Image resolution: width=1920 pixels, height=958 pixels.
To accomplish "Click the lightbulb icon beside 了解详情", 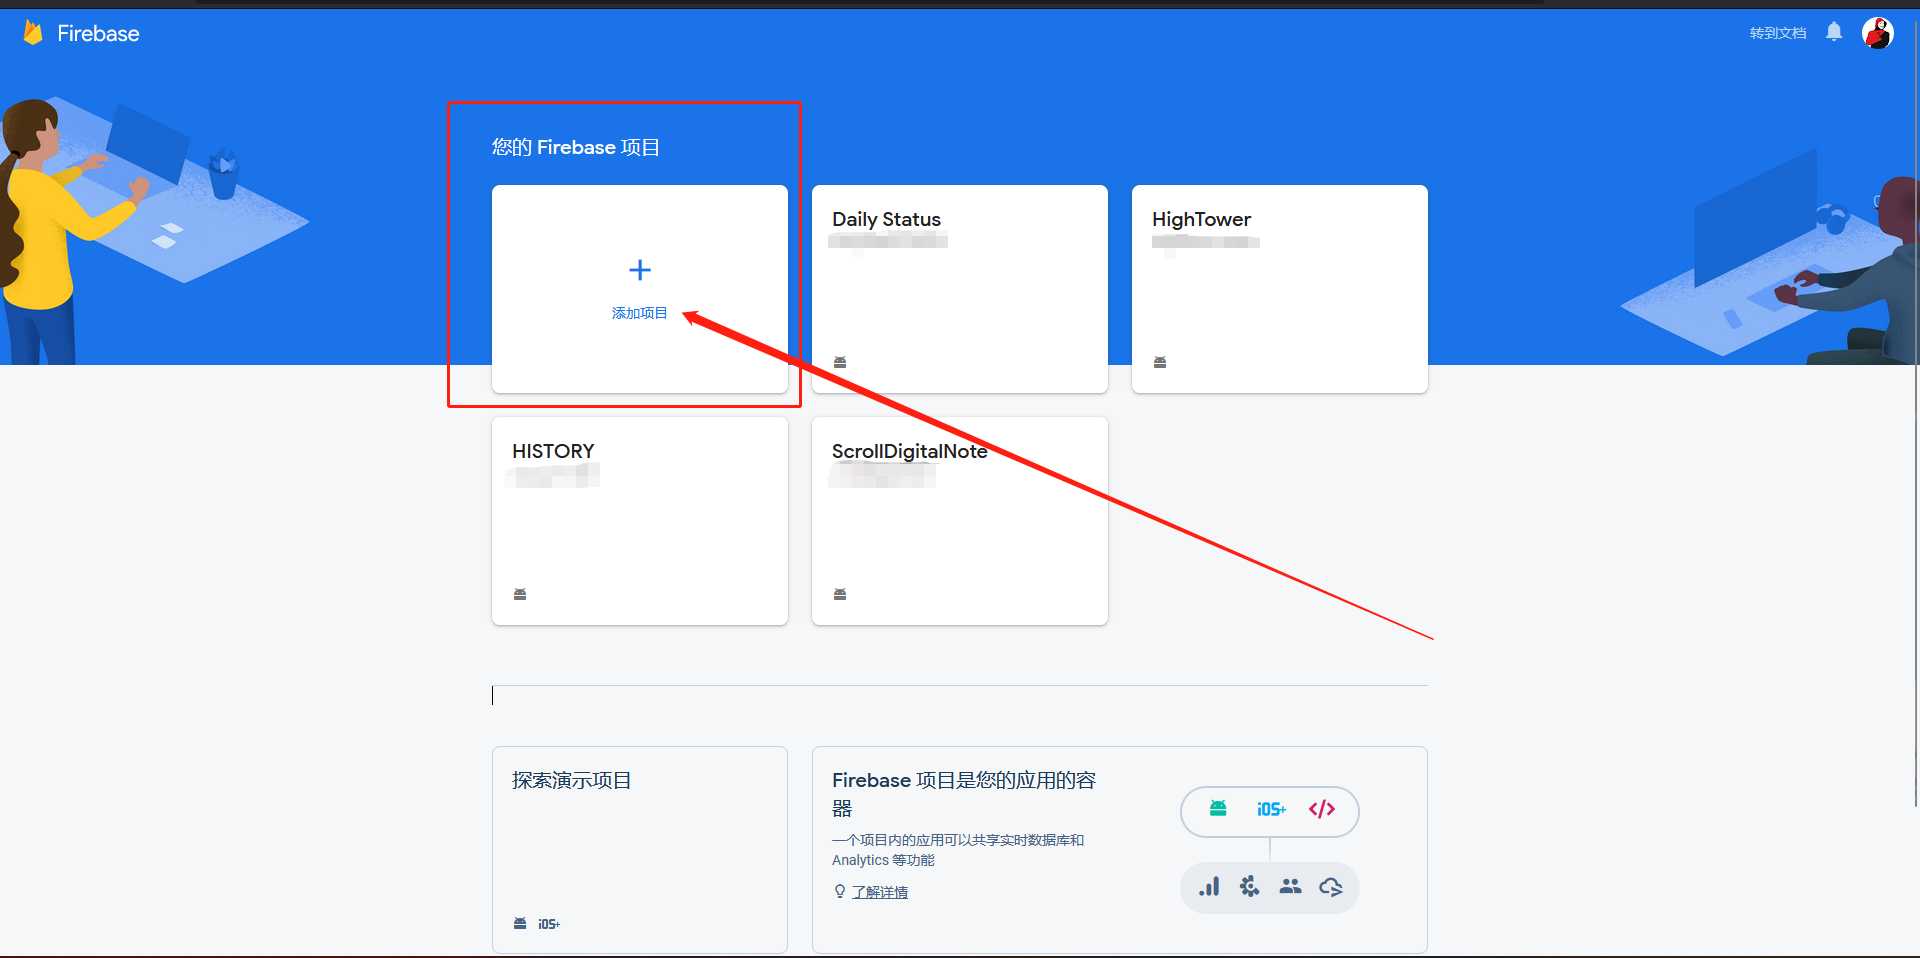I will point(840,891).
